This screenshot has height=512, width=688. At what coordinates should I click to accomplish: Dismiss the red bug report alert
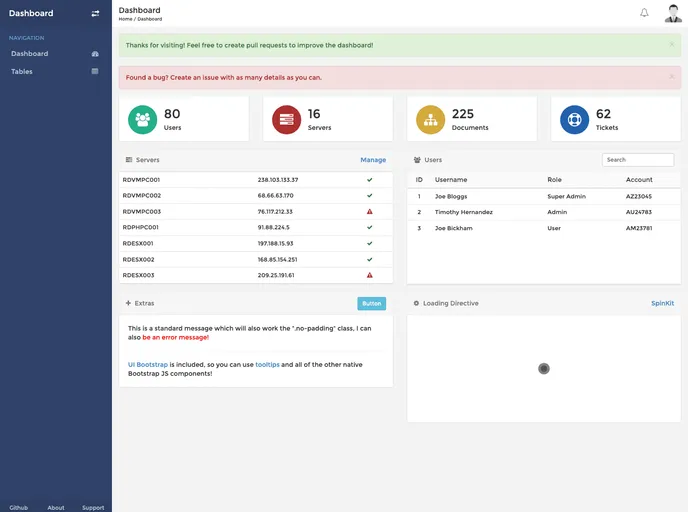tap(672, 77)
